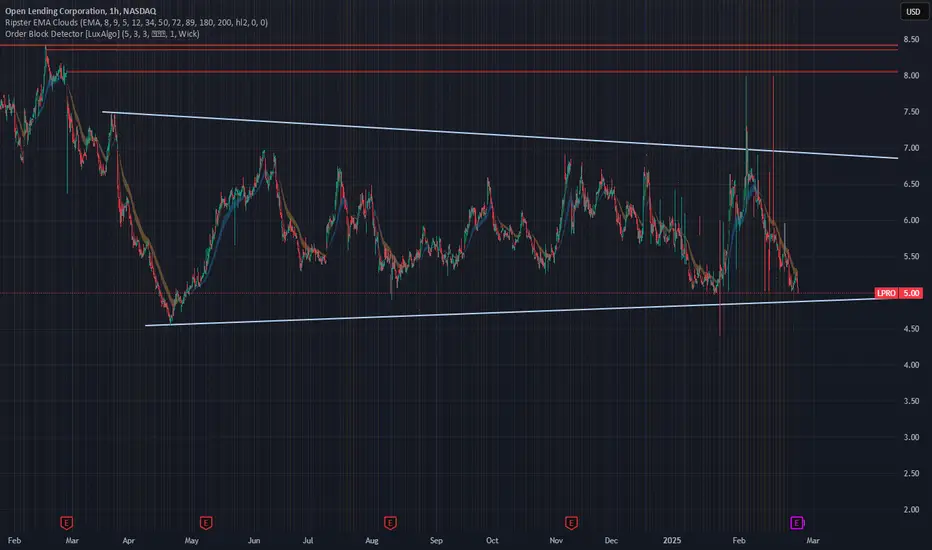Select the red horizontal line at the 8.00 level
Screen dimensions: 932x550
click(481, 72)
